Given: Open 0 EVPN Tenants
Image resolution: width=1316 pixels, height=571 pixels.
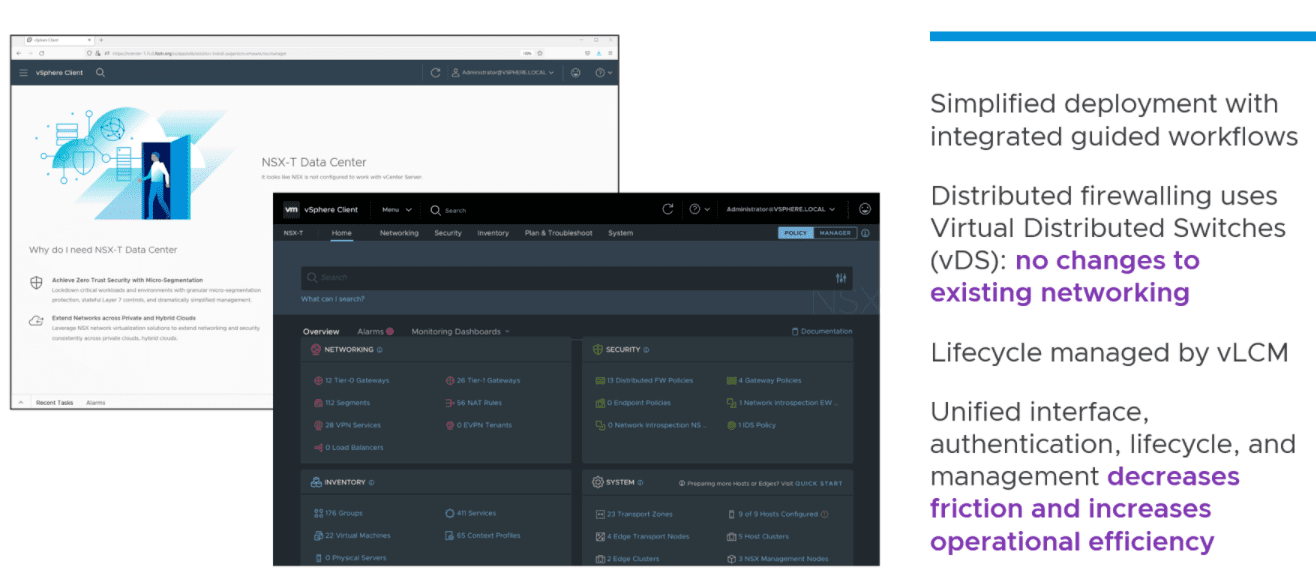Looking at the screenshot, I should tap(477, 425).
